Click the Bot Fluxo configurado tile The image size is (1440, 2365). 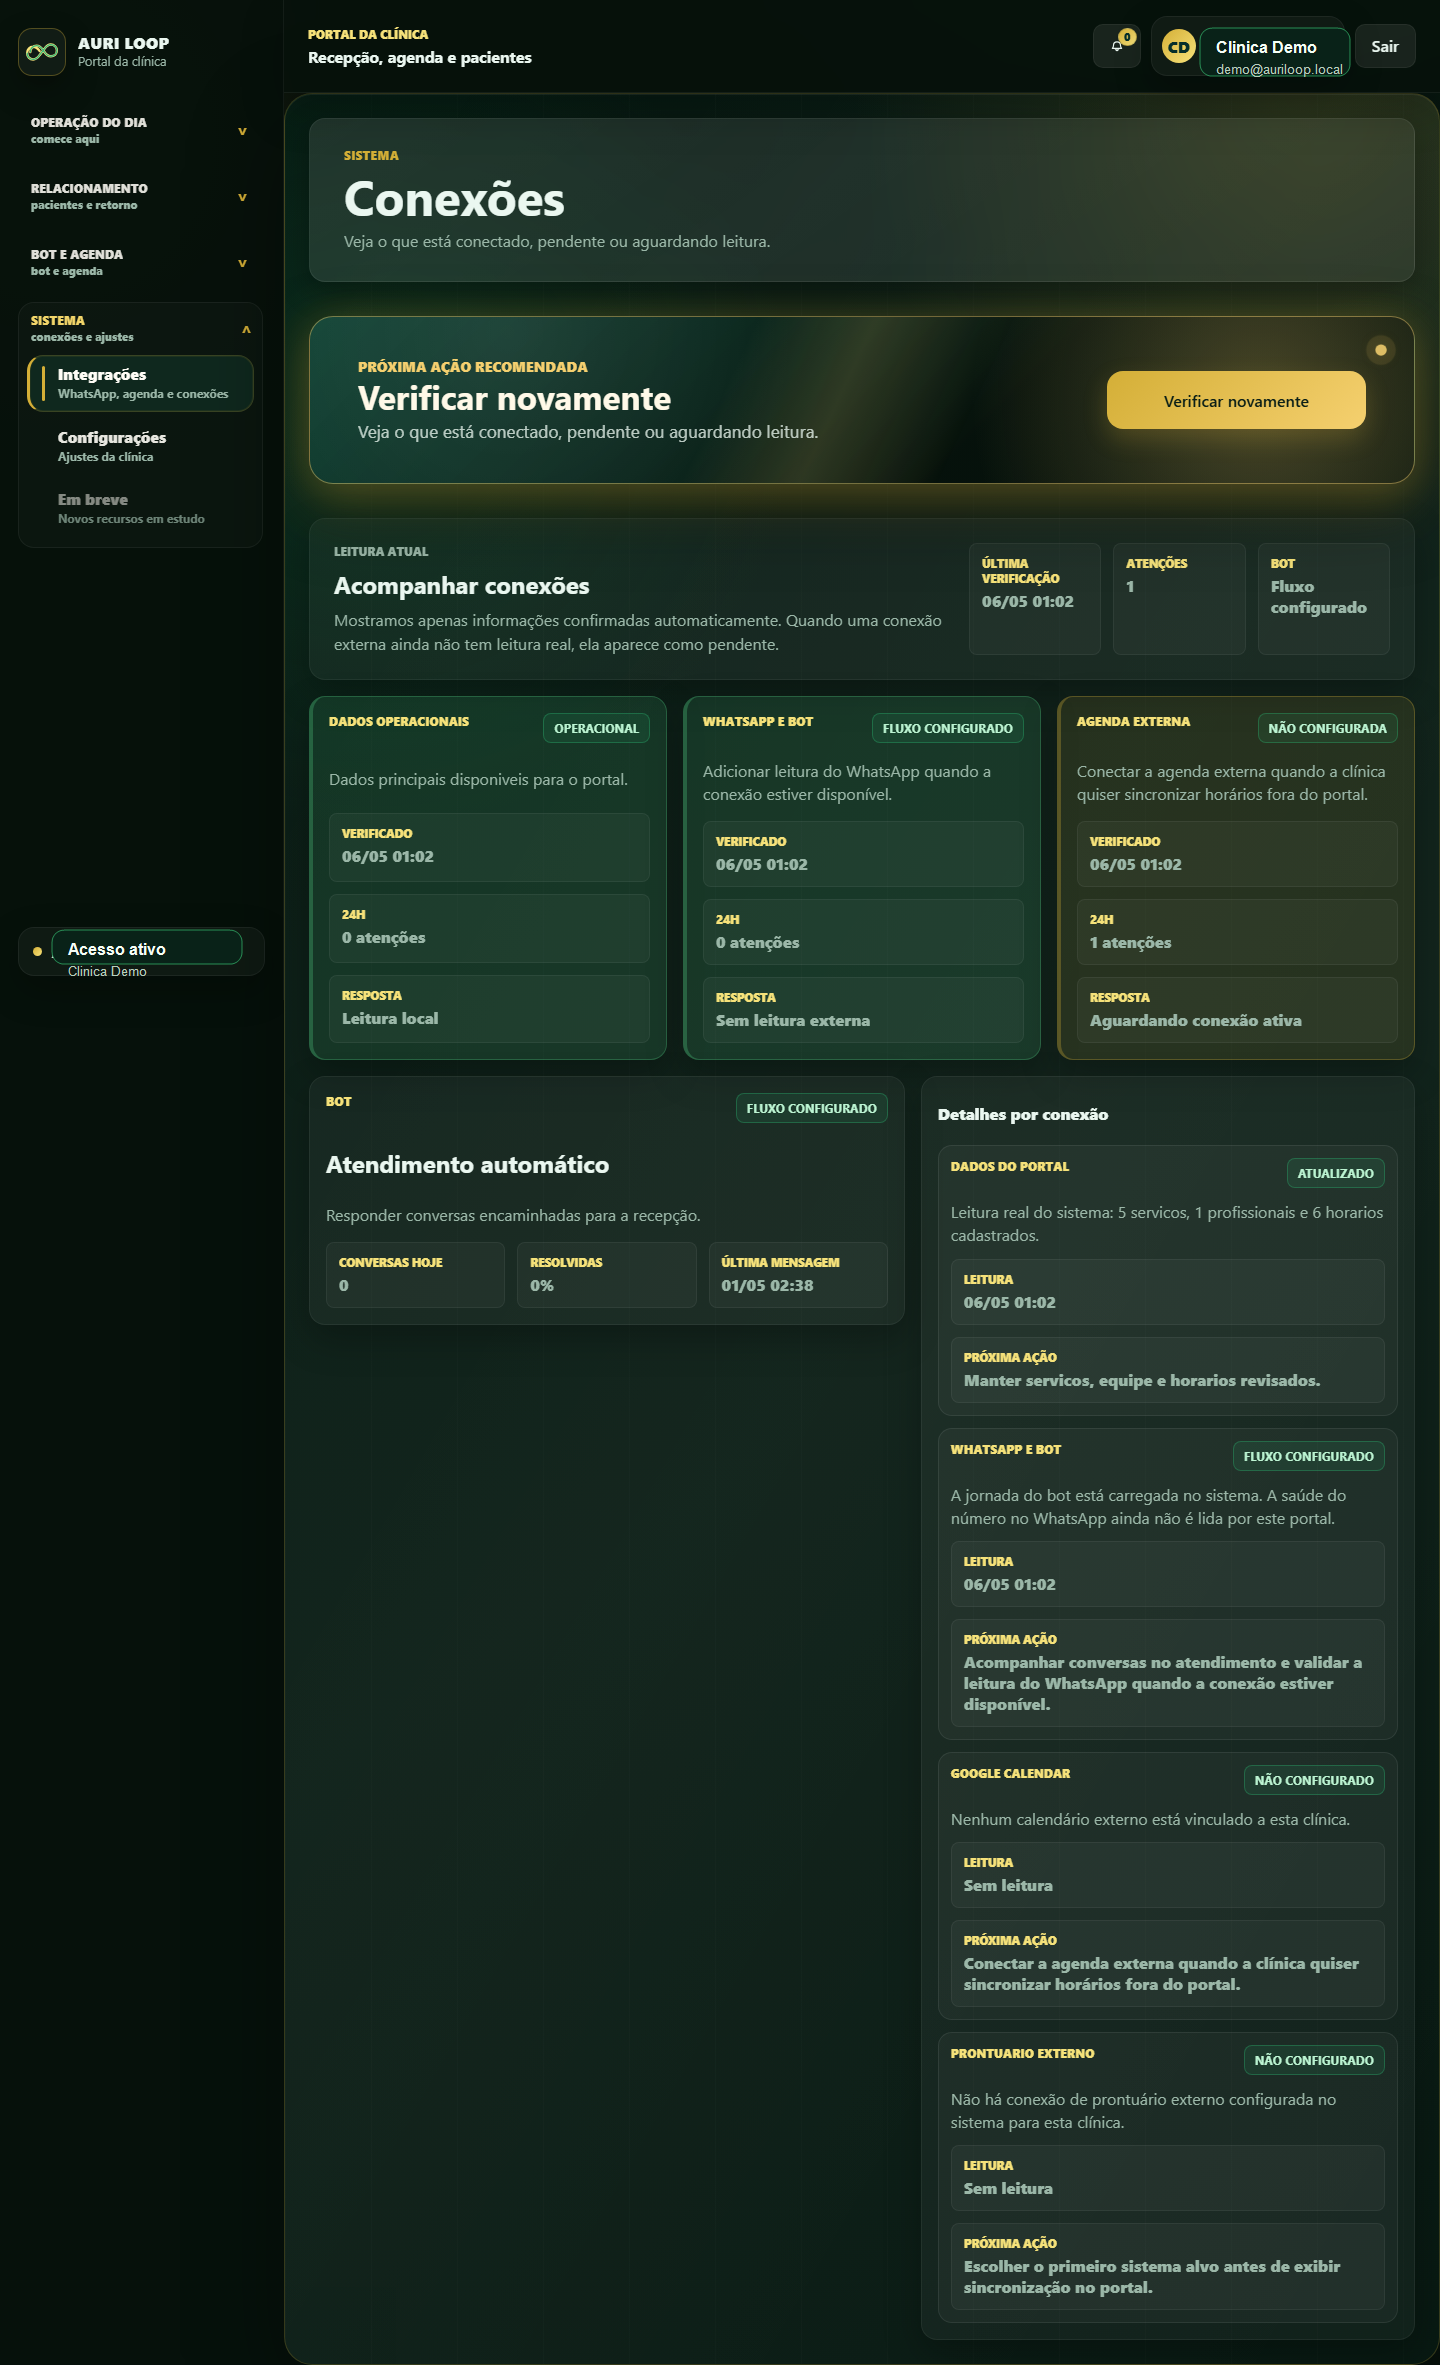tap(1324, 599)
